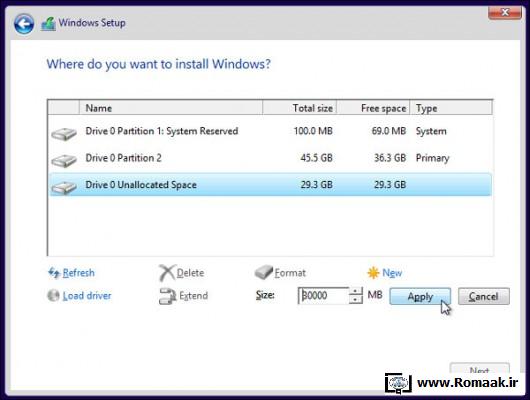Choose the Delete partition option

pos(190,273)
